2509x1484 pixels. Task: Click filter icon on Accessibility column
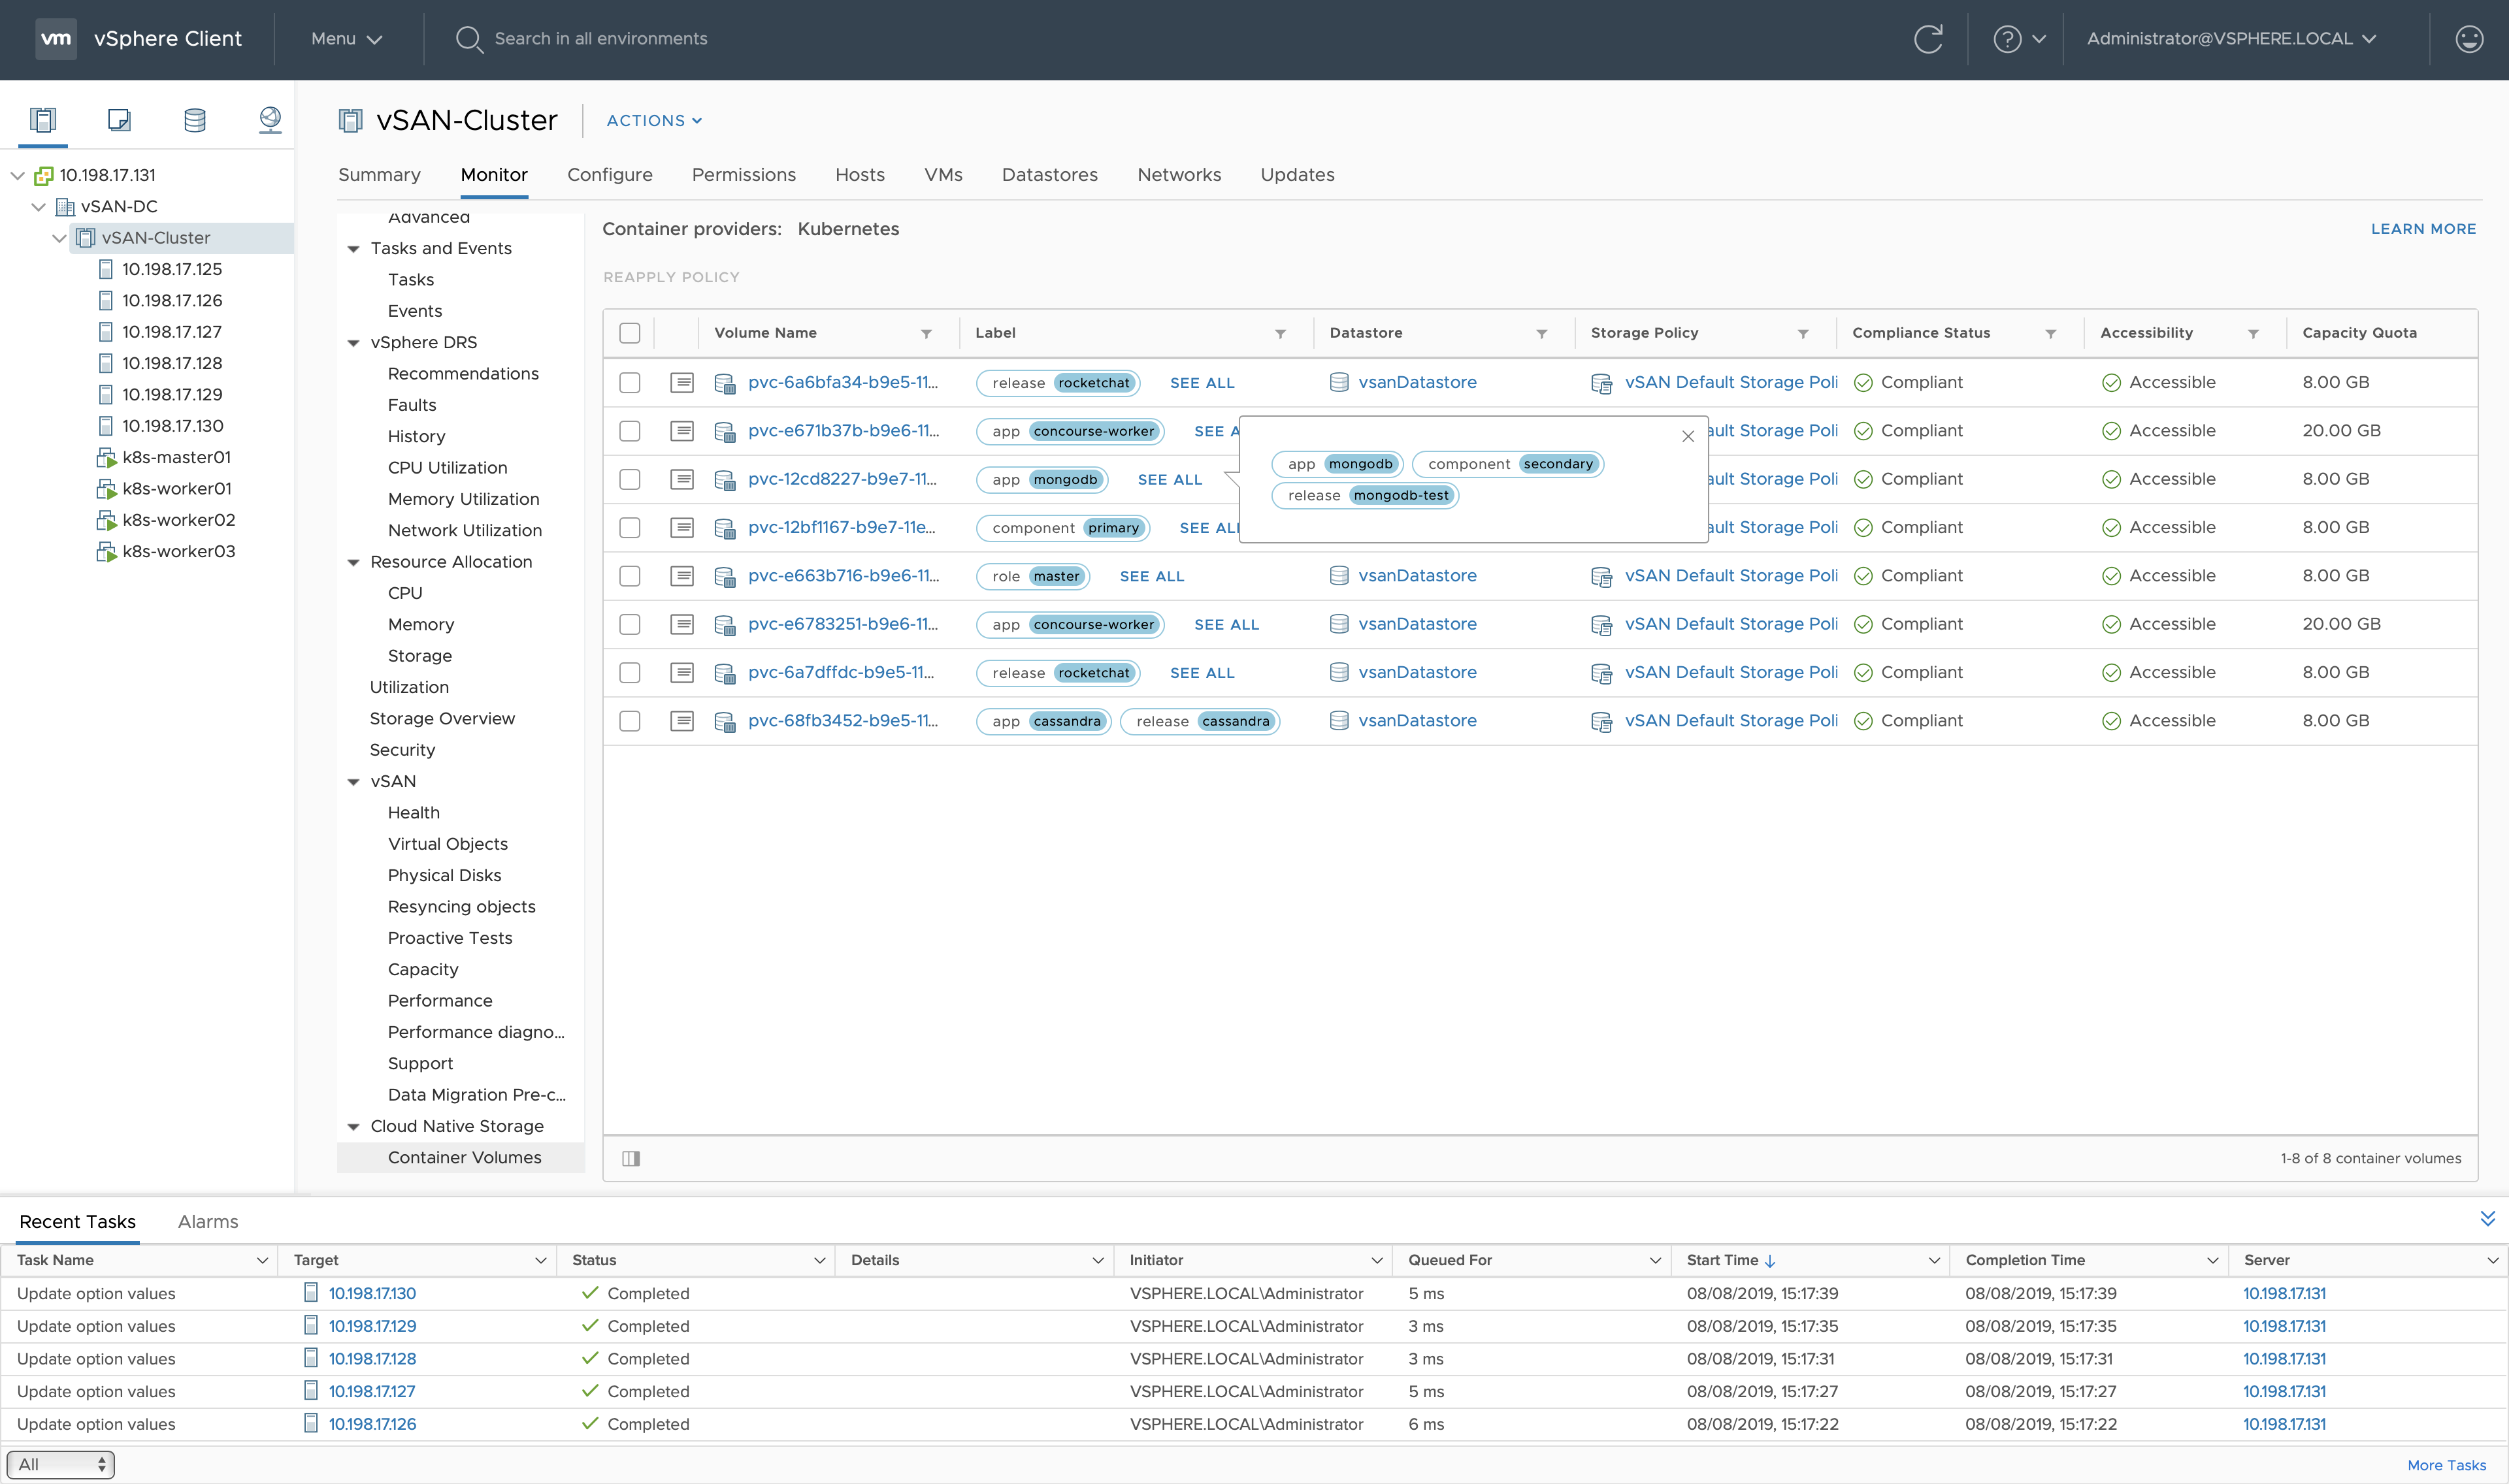pos(2253,334)
